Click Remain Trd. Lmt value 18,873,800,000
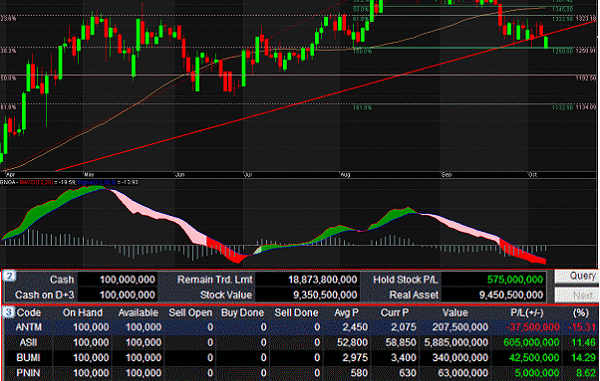600x381 pixels. 307,280
